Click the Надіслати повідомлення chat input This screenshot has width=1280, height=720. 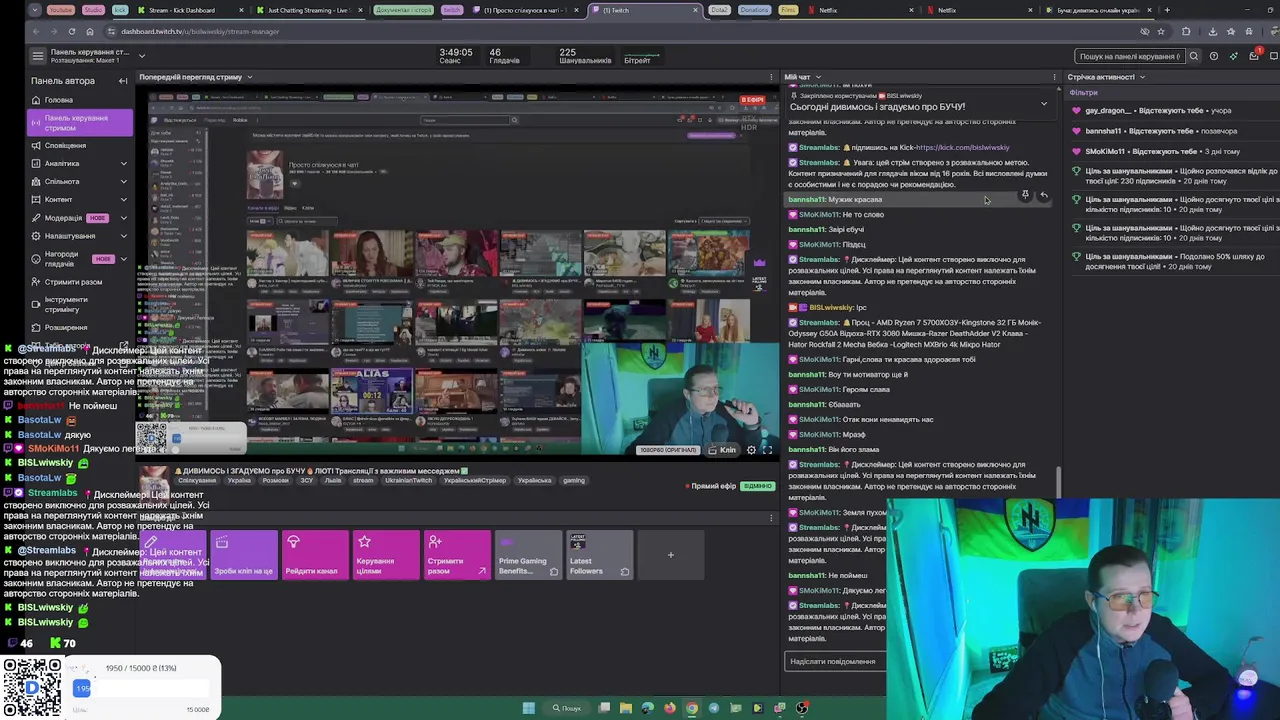pos(835,661)
